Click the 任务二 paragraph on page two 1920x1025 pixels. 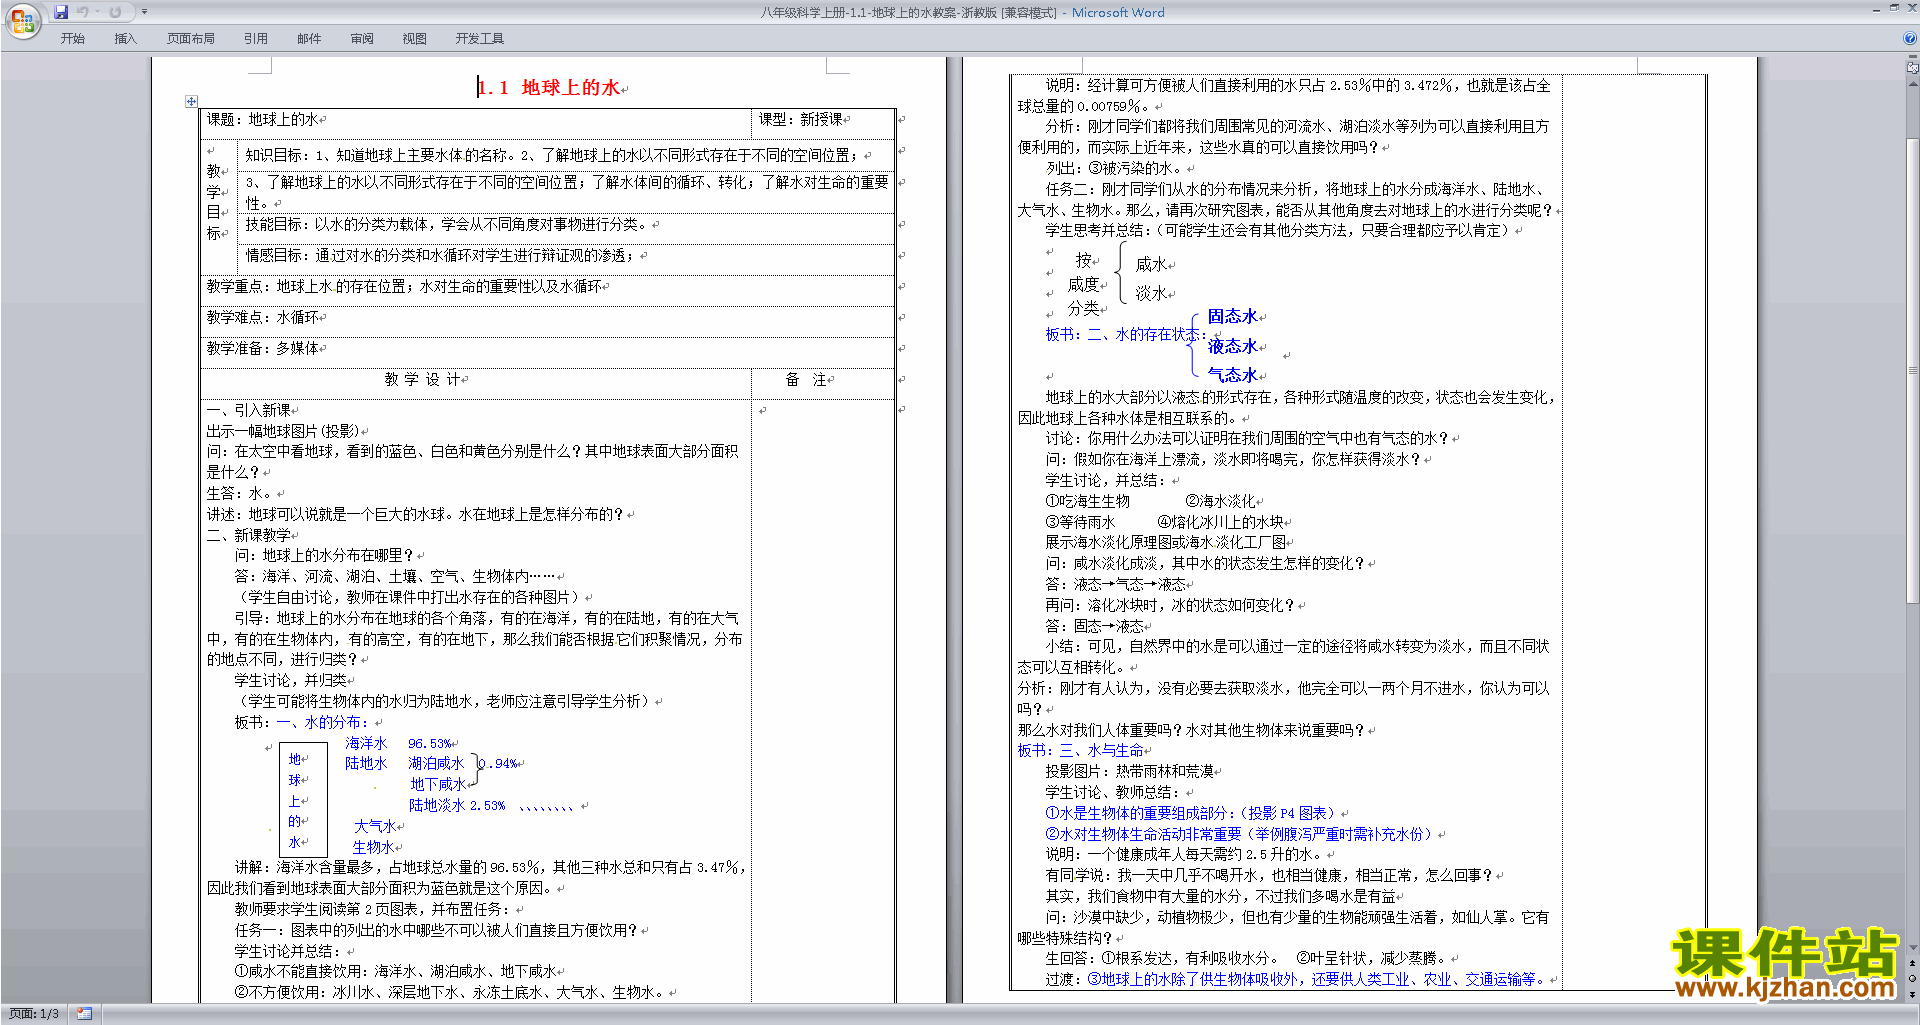tap(1285, 200)
